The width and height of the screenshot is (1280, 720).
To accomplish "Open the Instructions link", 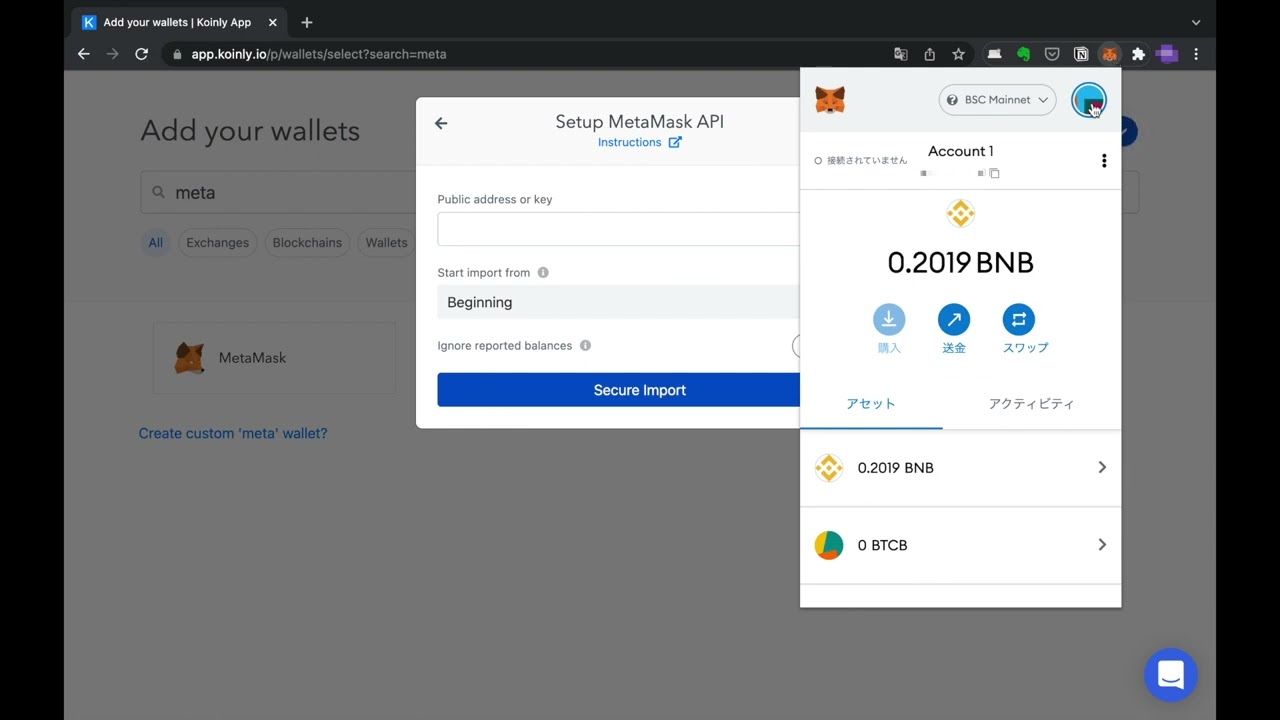I will pyautogui.click(x=639, y=142).
